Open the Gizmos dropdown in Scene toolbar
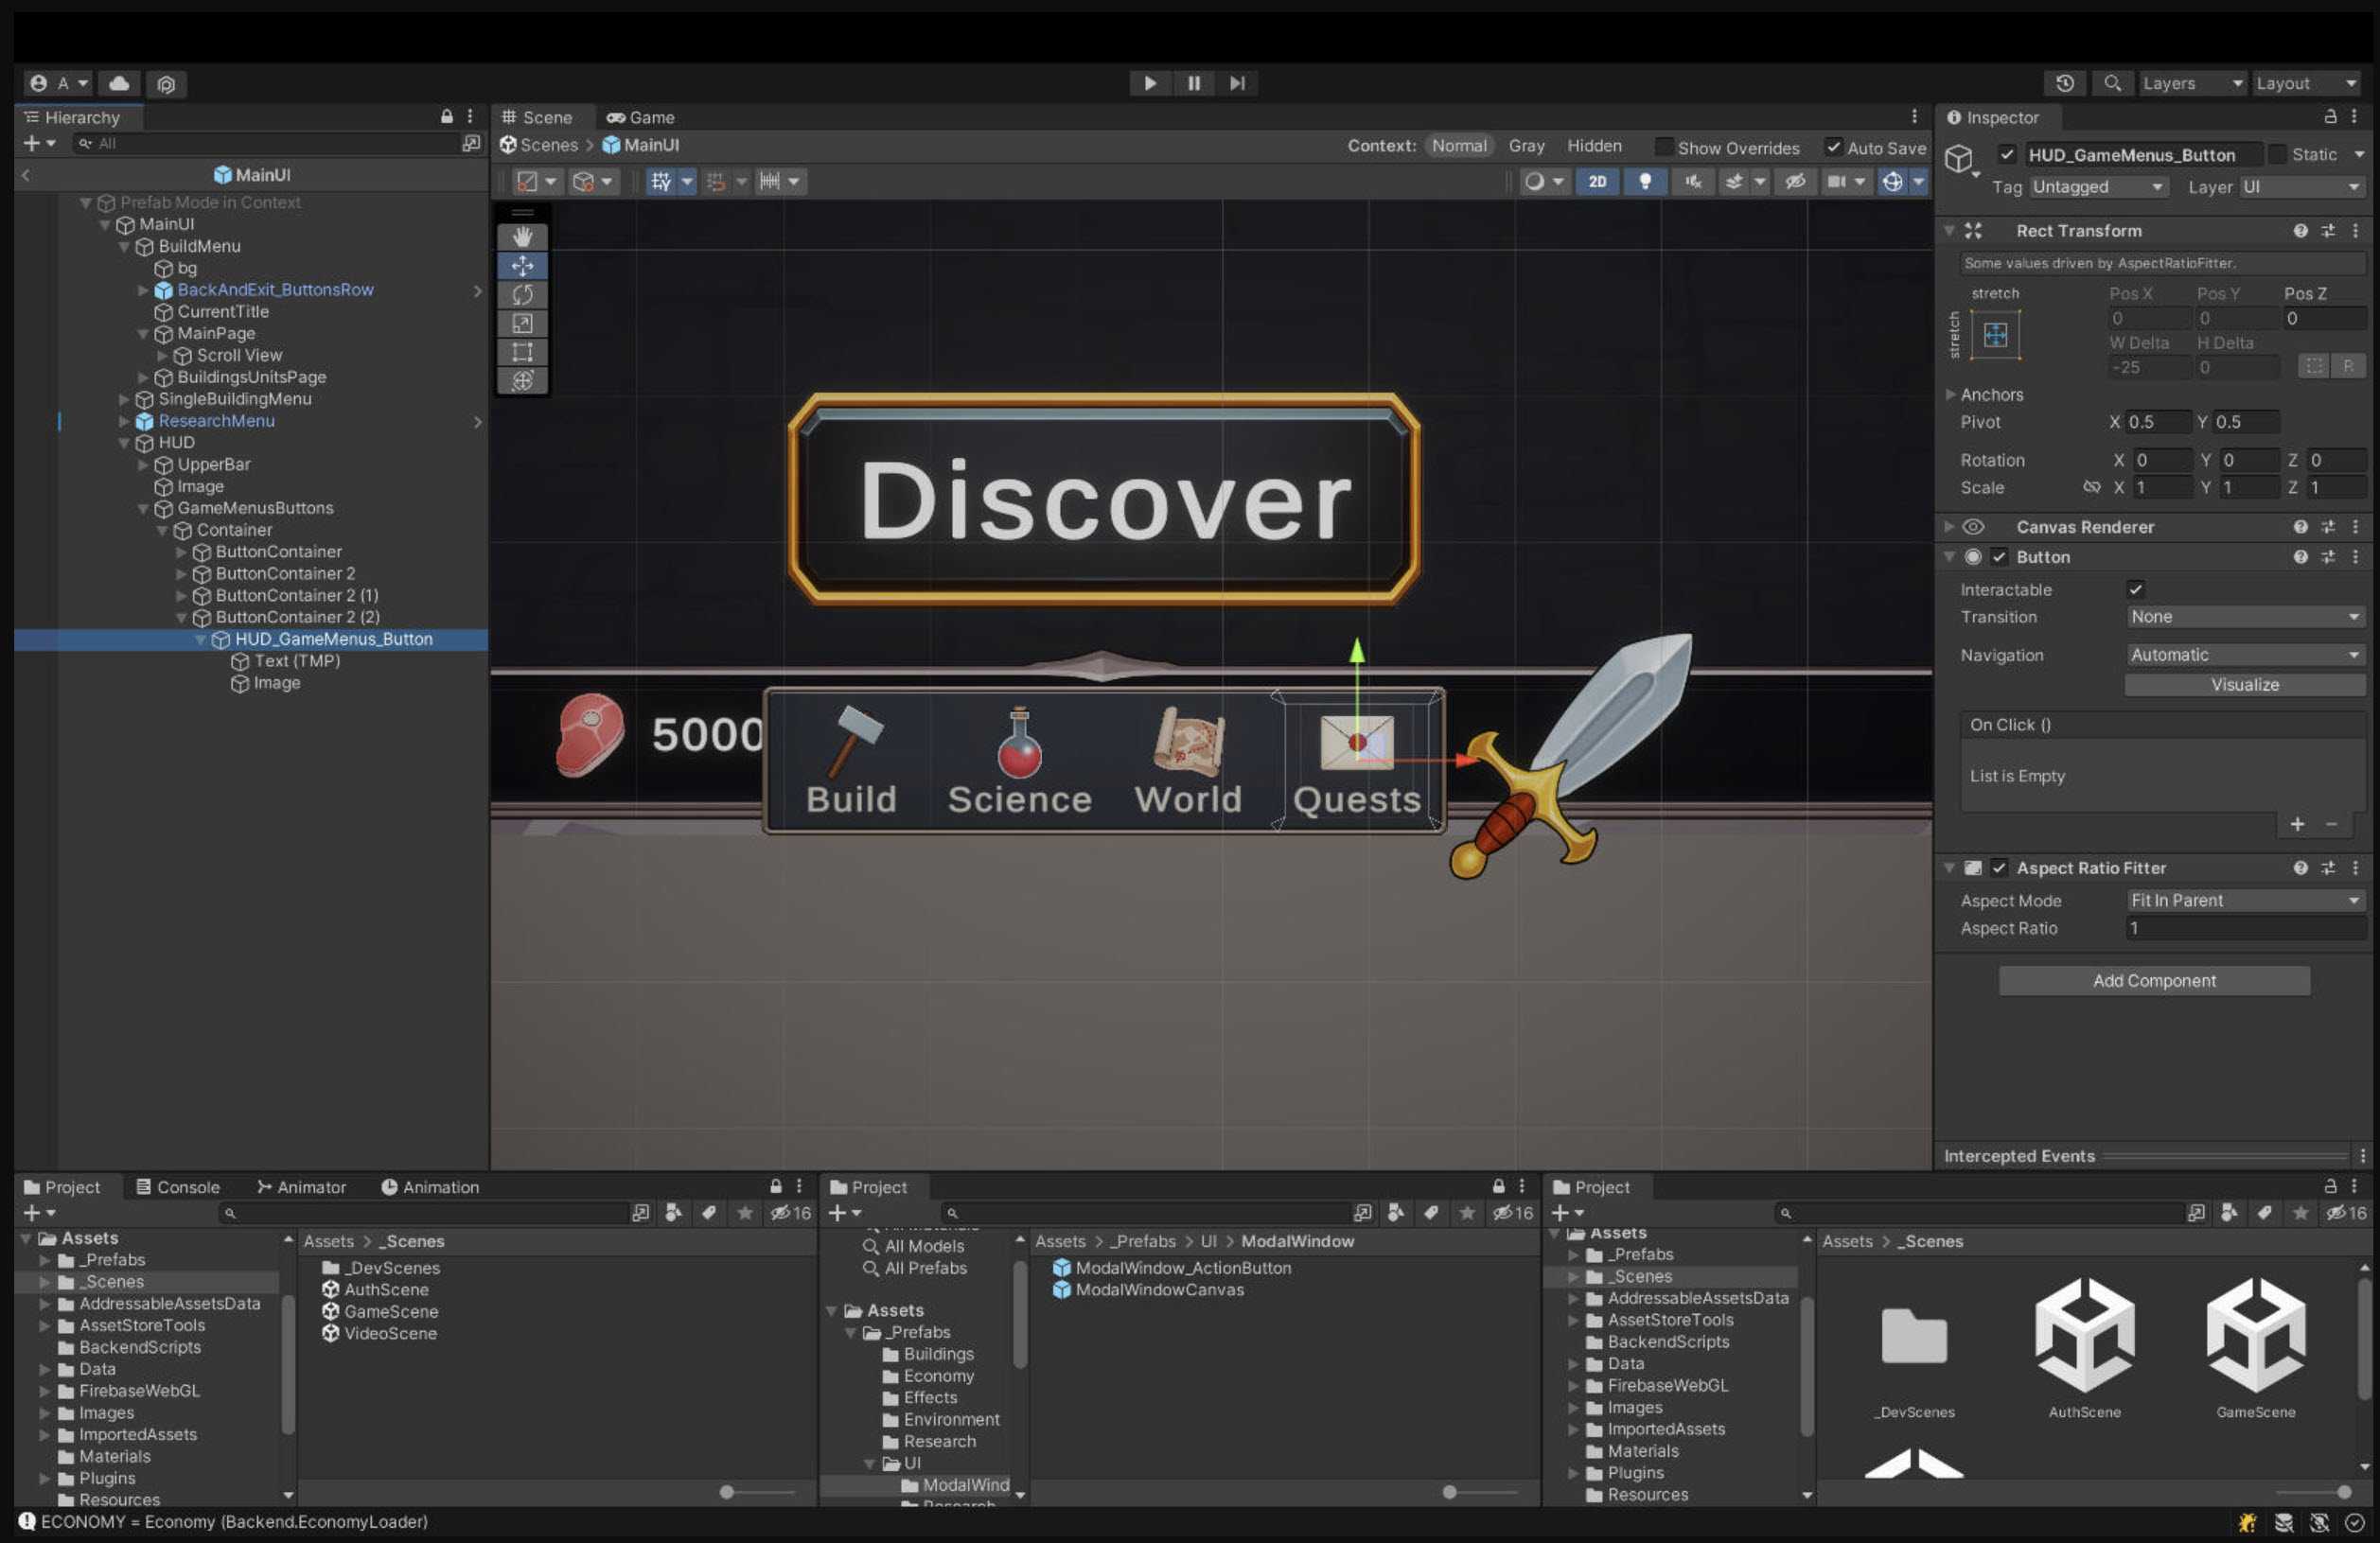The height and width of the screenshot is (1543, 2380). click(1918, 182)
